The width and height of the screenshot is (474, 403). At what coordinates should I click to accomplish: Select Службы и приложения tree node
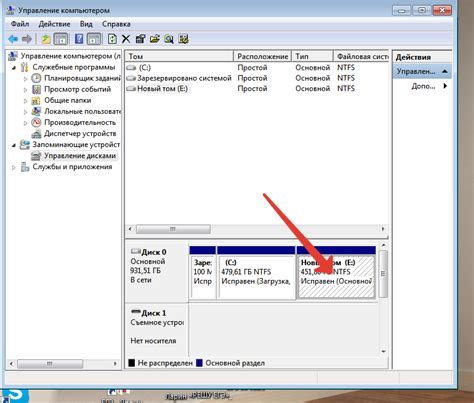[72, 167]
